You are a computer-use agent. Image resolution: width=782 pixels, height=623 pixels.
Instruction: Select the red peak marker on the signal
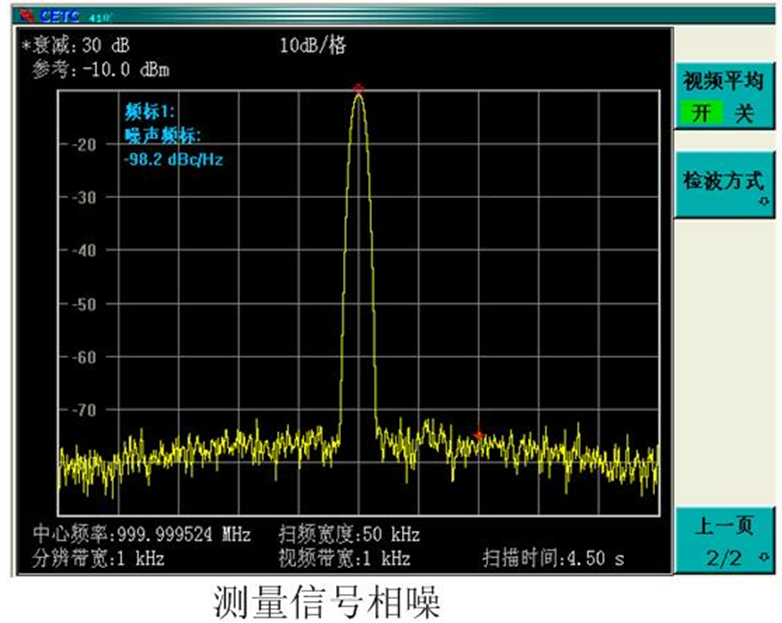pyautogui.click(x=358, y=89)
